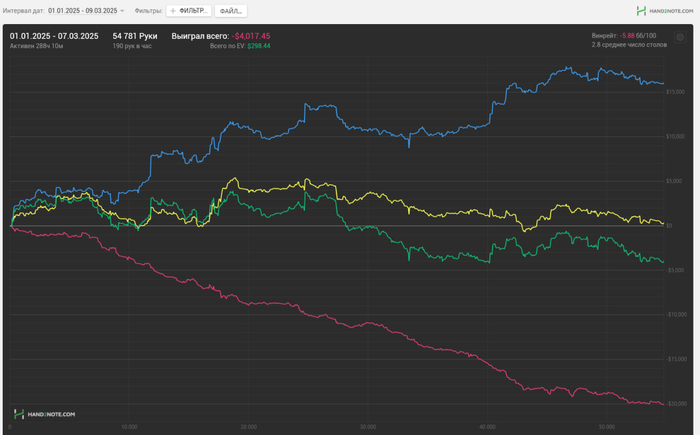
Task: Click the average tables count text
Action: pyautogui.click(x=629, y=45)
